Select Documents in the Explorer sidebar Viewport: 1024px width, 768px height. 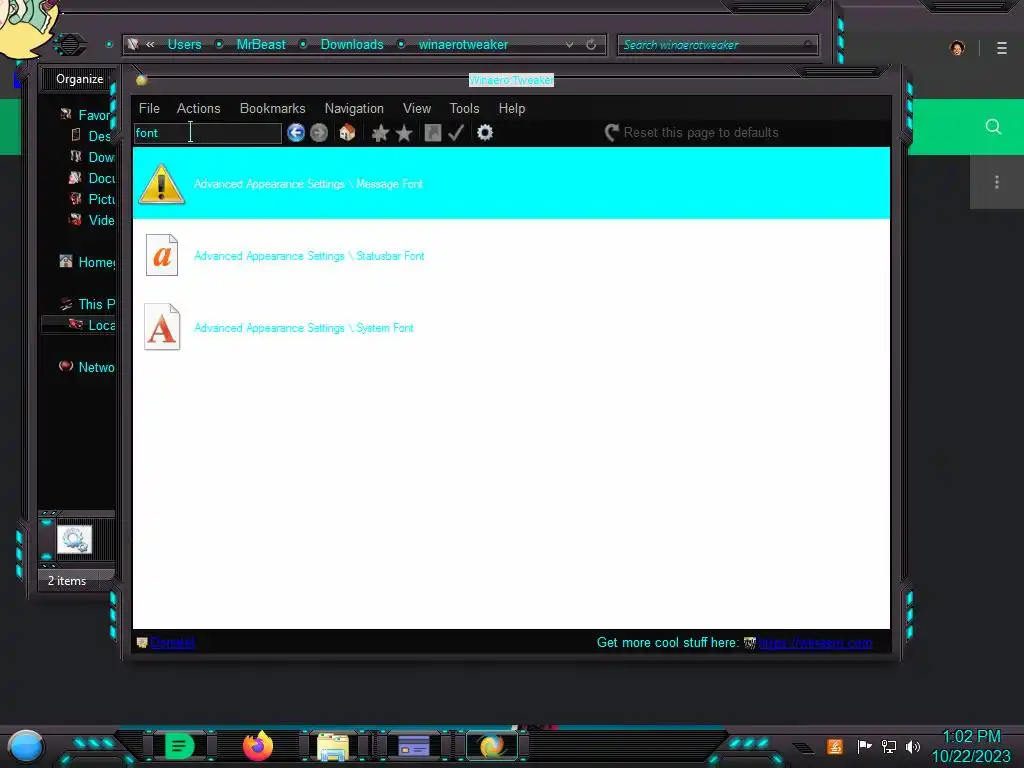[x=92, y=178]
